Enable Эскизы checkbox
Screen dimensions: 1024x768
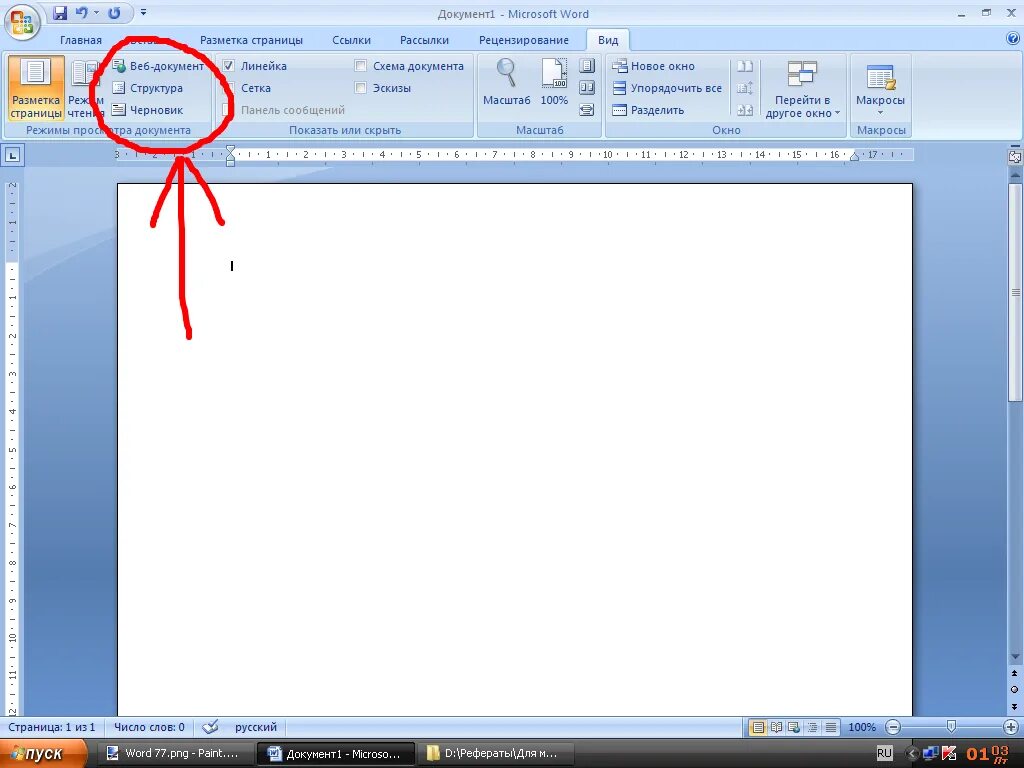pyautogui.click(x=360, y=88)
